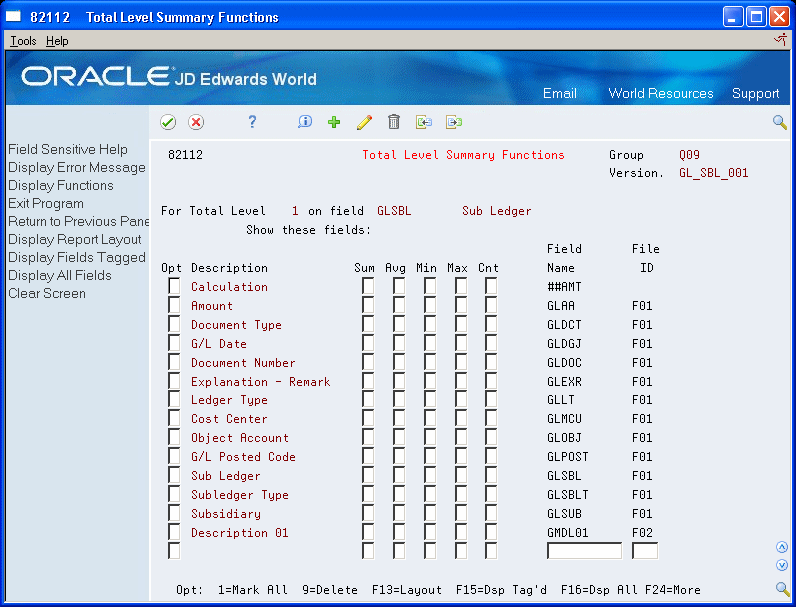796x607 pixels.
Task: Click Opt field for Ledger Type row
Action: [174, 399]
